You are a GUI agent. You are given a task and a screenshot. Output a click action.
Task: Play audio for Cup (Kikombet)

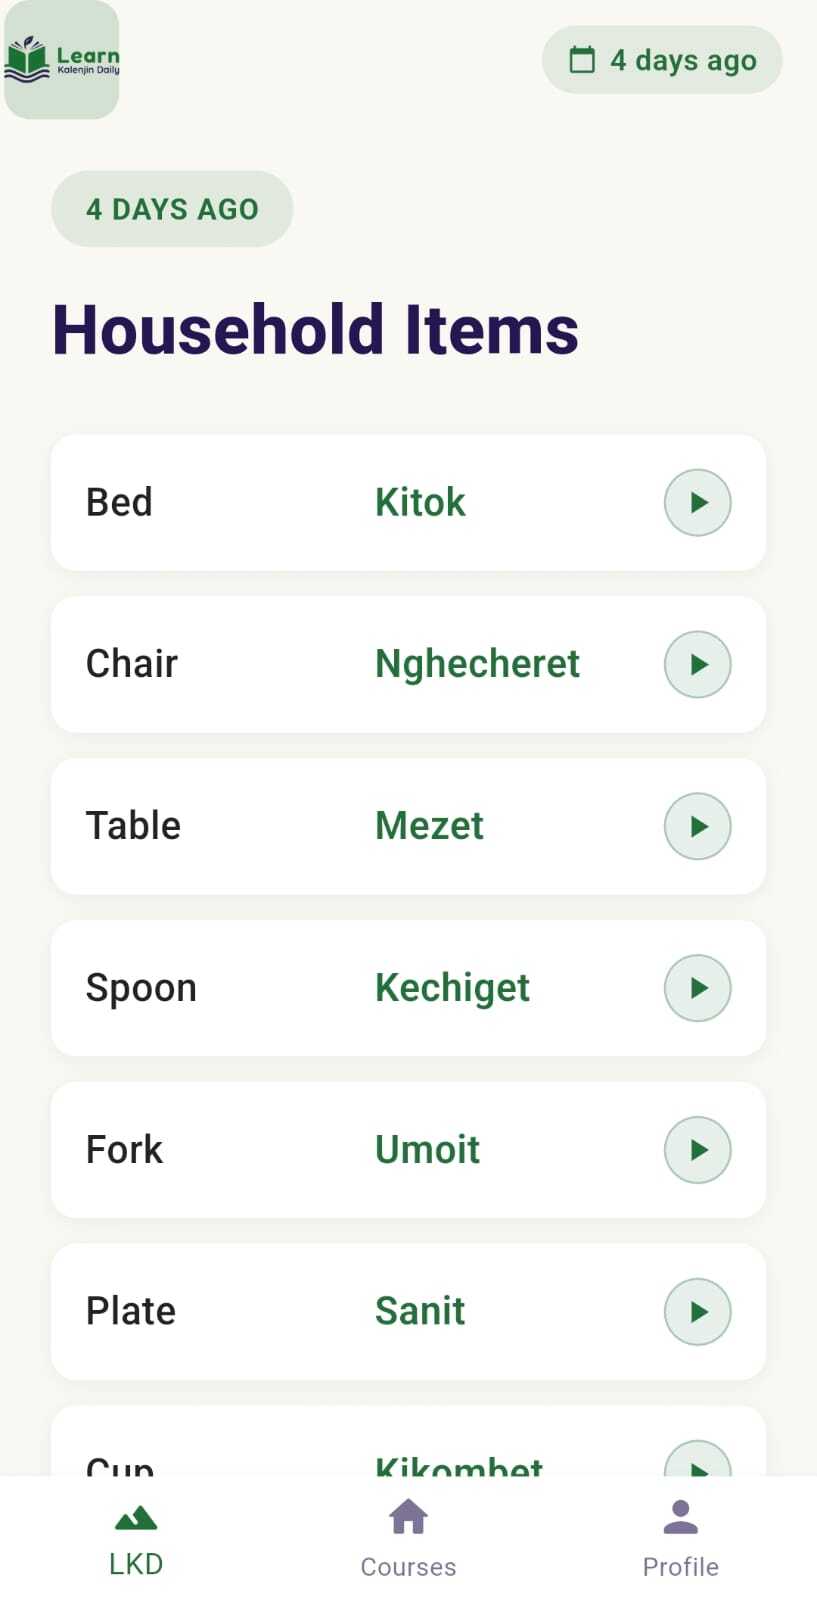coord(697,1462)
